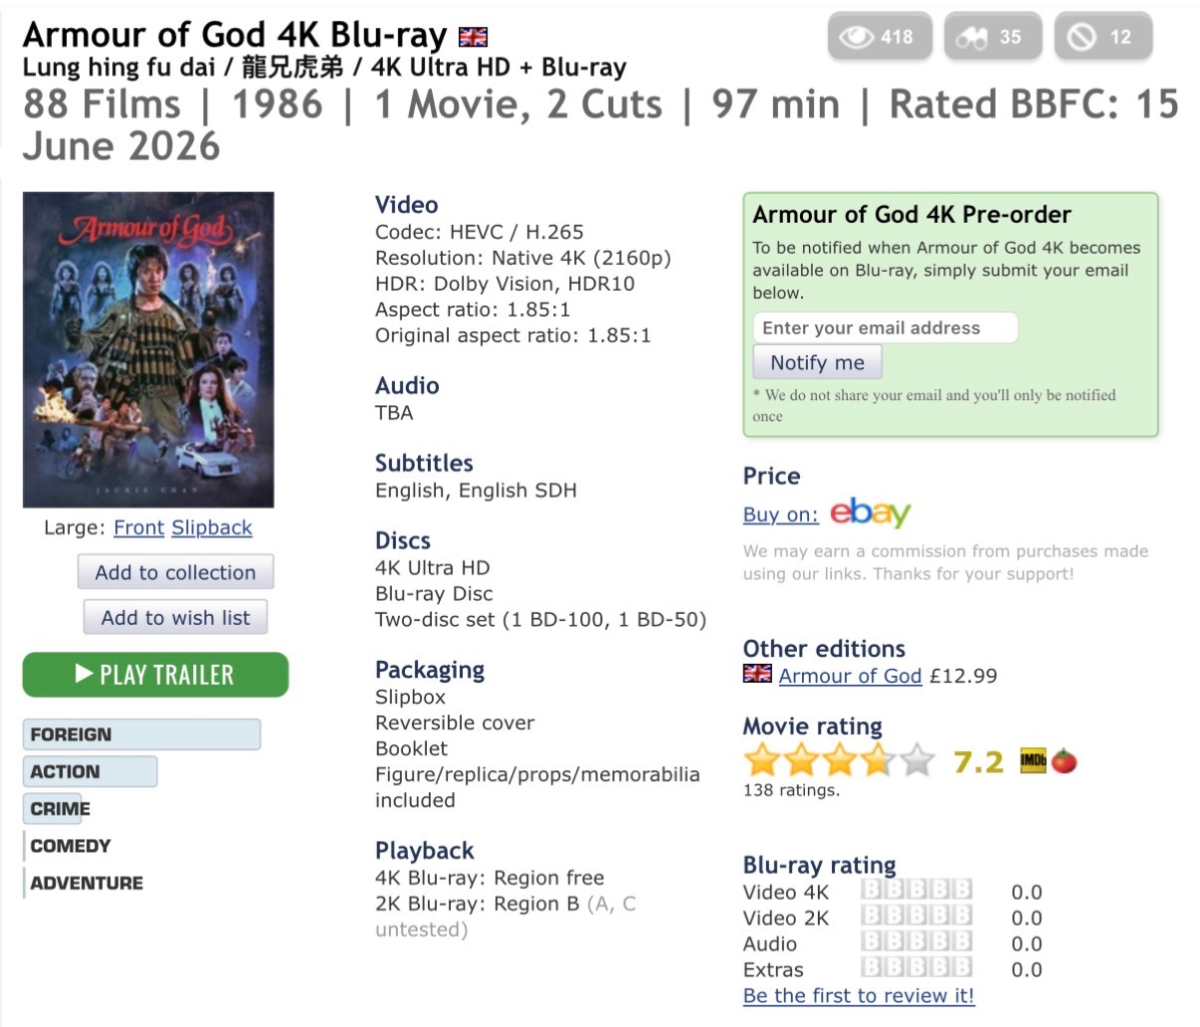Open the Armour of God cover thumbnail
The image size is (1200, 1027).
coord(148,350)
